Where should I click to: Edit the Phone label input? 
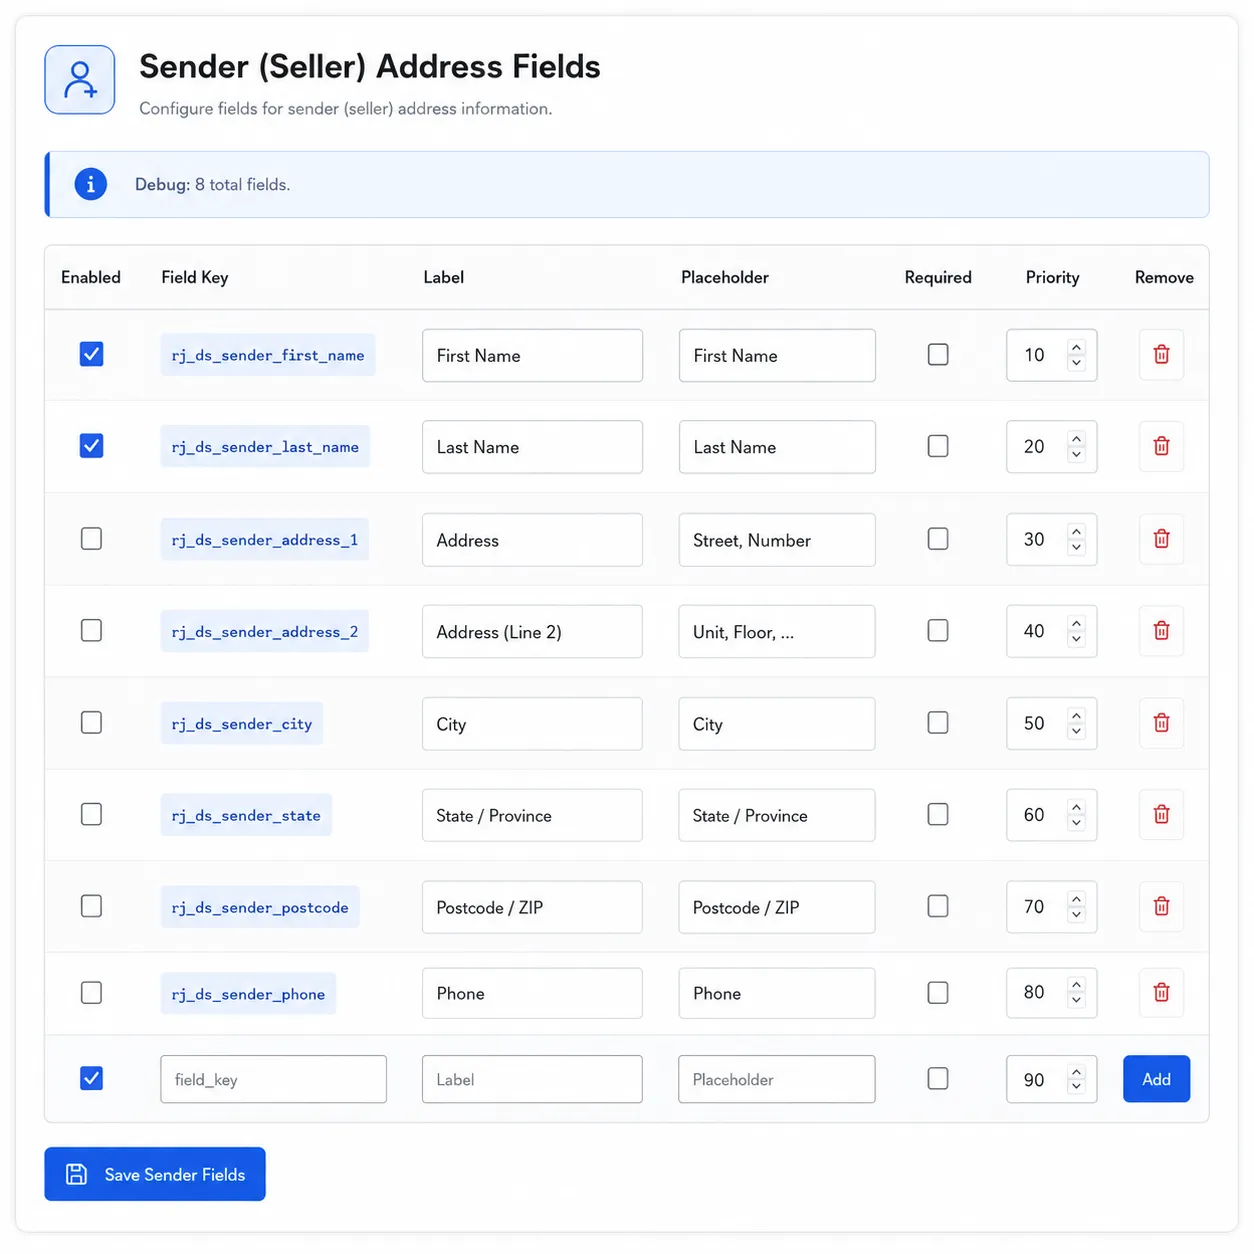532,993
